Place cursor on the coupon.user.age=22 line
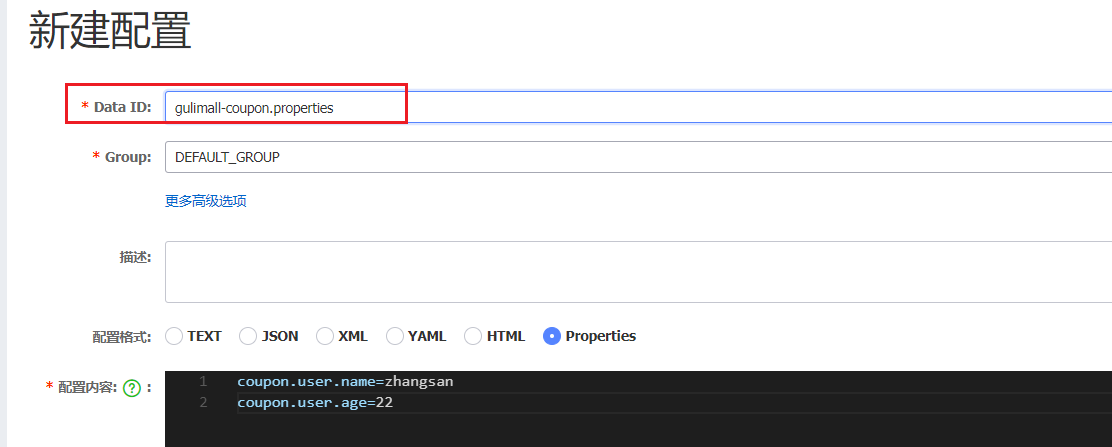 (x=321, y=403)
